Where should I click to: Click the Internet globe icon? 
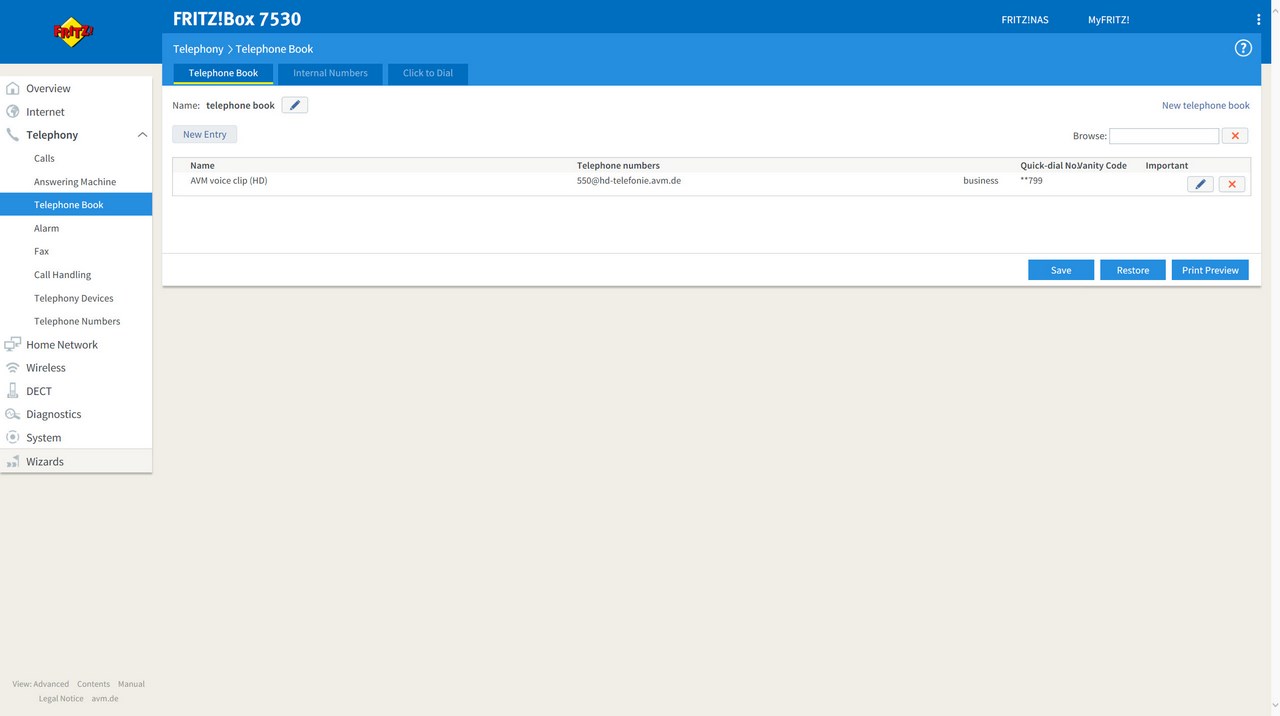pyautogui.click(x=13, y=112)
